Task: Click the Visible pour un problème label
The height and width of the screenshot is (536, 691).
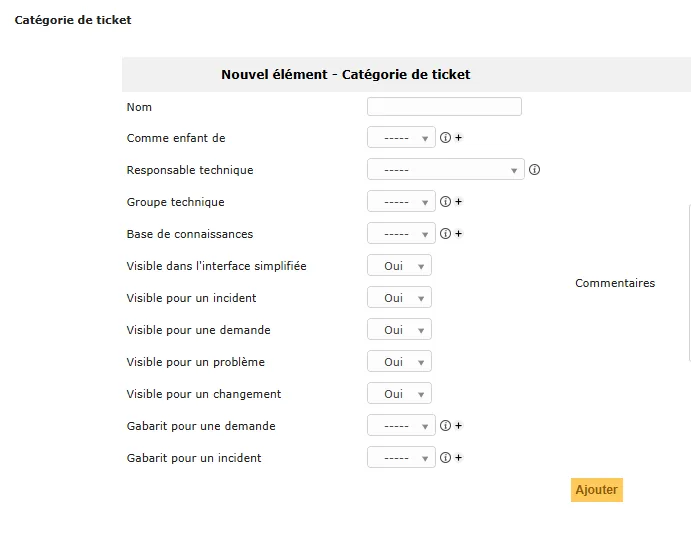Action: pyautogui.click(x=196, y=362)
